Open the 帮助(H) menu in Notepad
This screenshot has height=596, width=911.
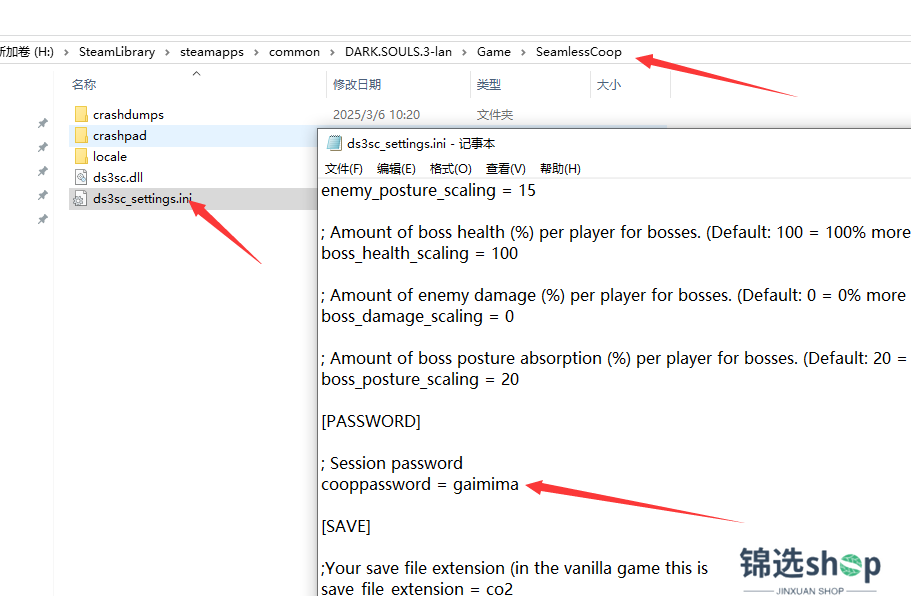point(560,168)
